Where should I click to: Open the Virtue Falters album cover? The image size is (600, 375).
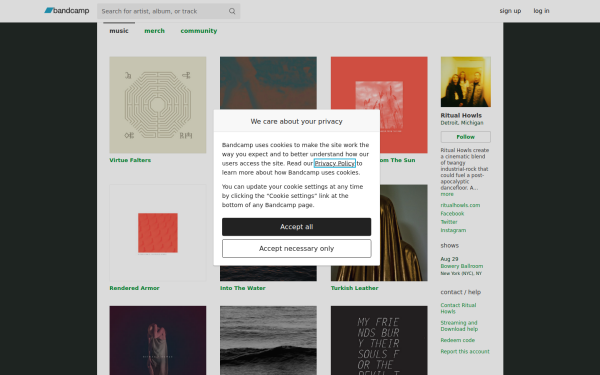click(x=158, y=105)
